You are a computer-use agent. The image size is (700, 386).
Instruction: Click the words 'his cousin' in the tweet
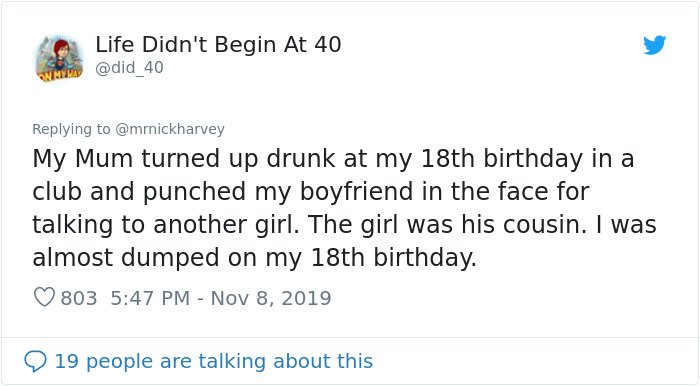coord(524,224)
